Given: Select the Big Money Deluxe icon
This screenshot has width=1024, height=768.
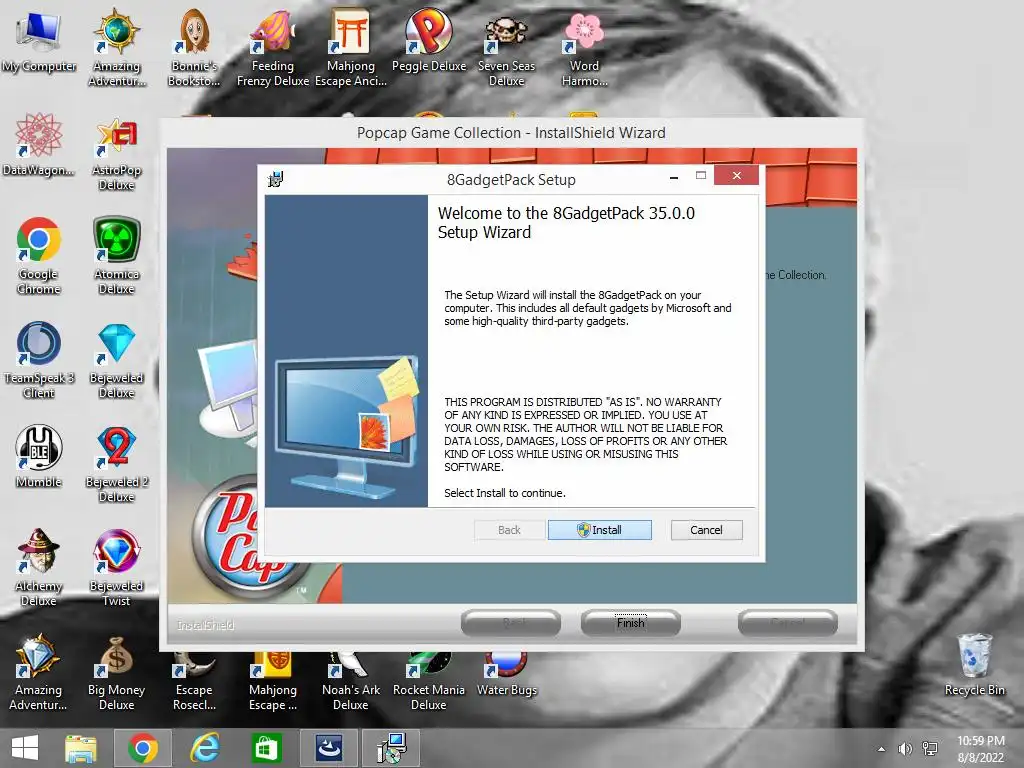Looking at the screenshot, I should (116, 672).
